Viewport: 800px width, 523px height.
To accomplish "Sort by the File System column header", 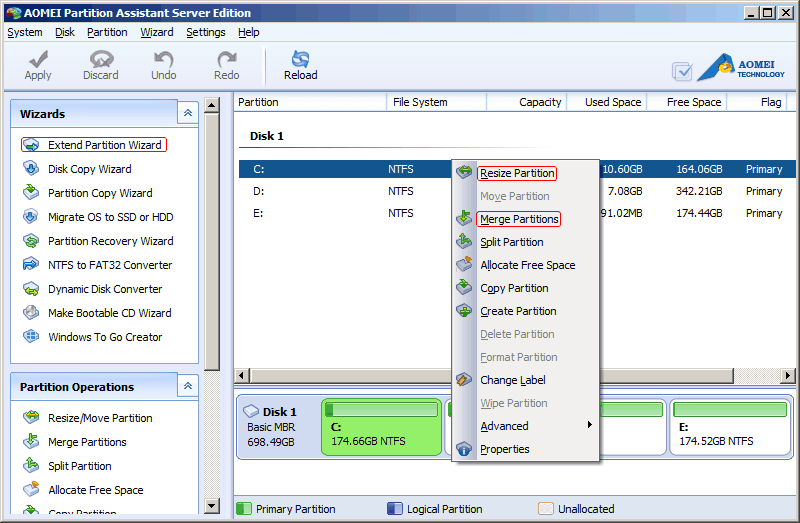I will pyautogui.click(x=436, y=102).
